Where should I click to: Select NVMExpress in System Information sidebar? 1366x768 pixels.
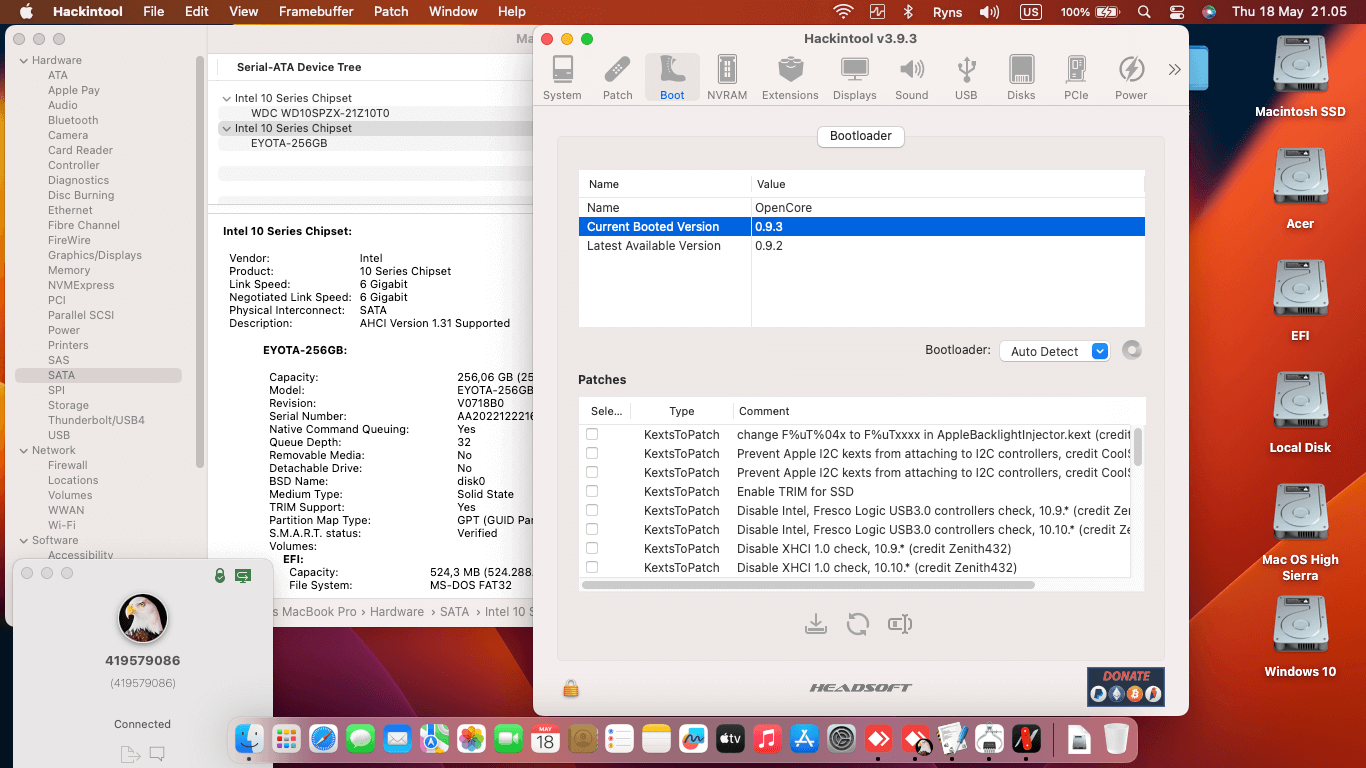(x=81, y=285)
